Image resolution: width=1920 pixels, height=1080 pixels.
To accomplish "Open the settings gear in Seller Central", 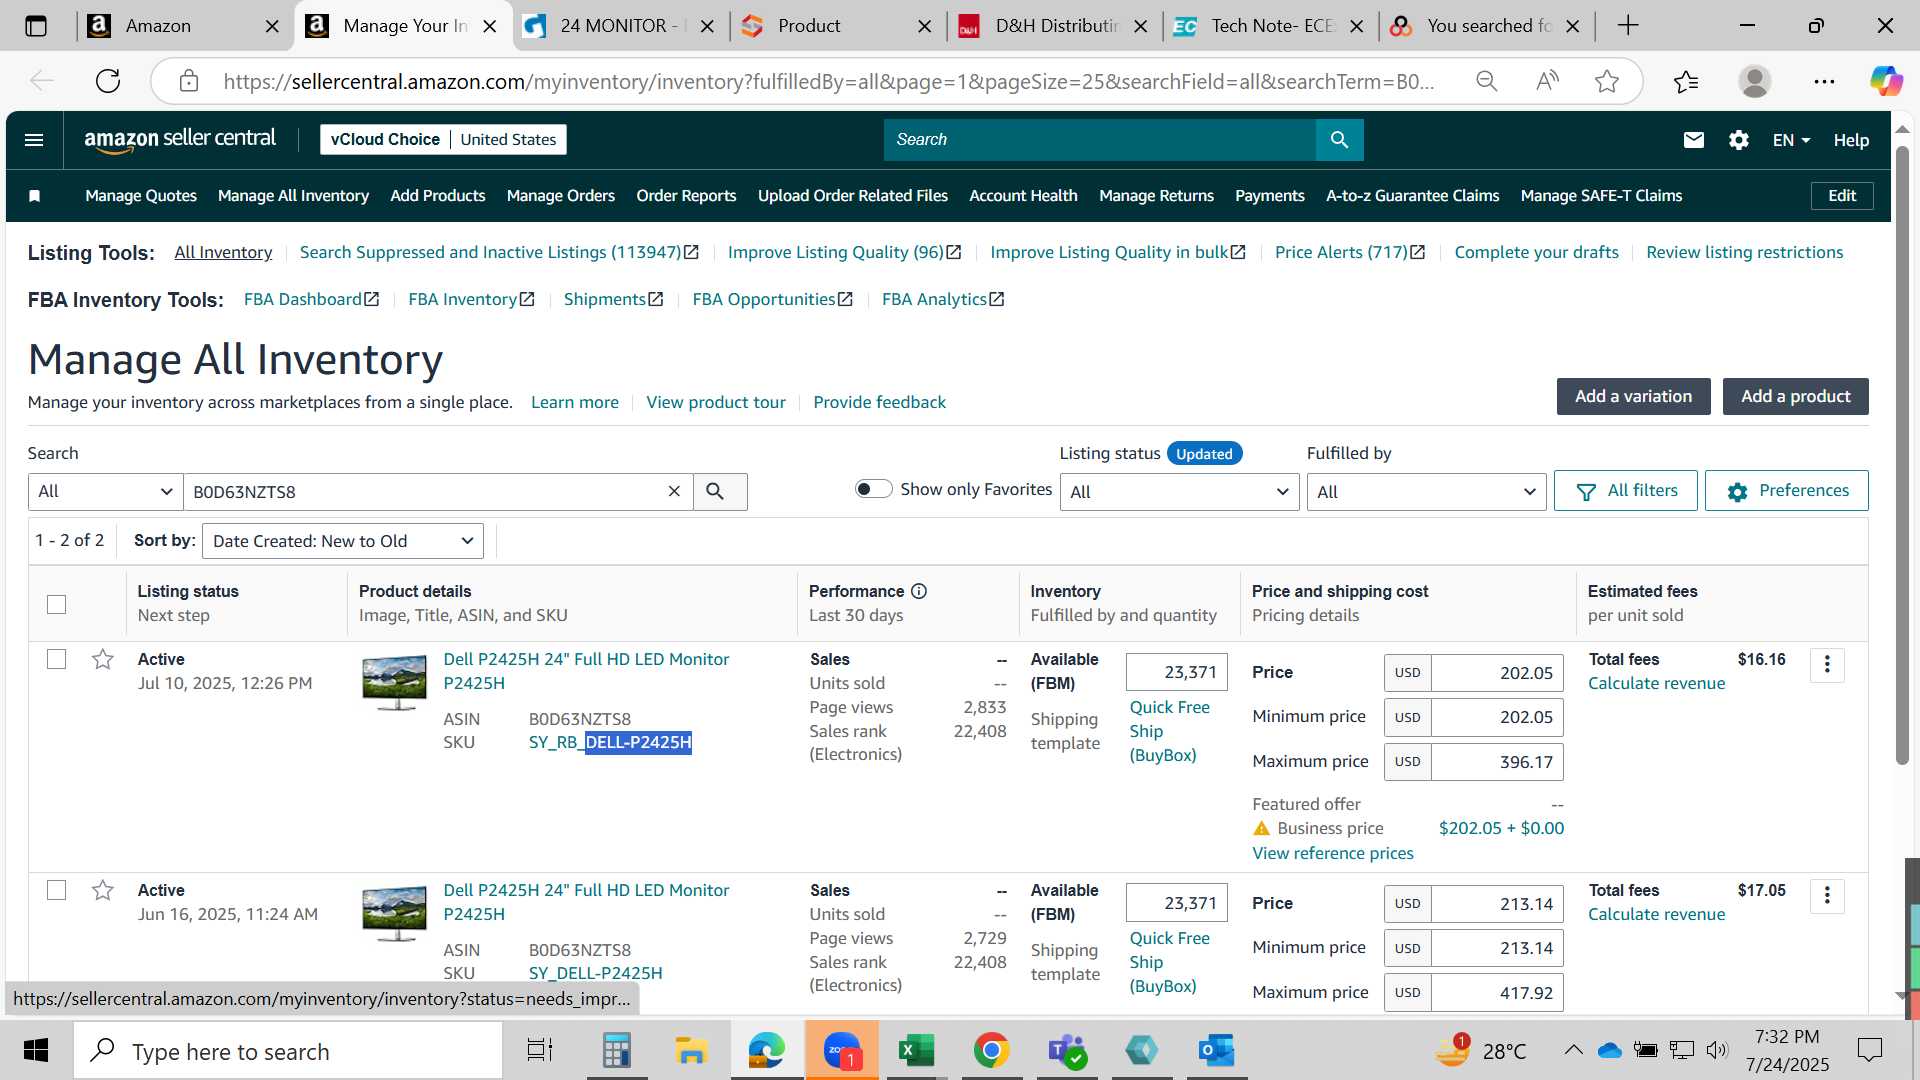I will point(1738,140).
